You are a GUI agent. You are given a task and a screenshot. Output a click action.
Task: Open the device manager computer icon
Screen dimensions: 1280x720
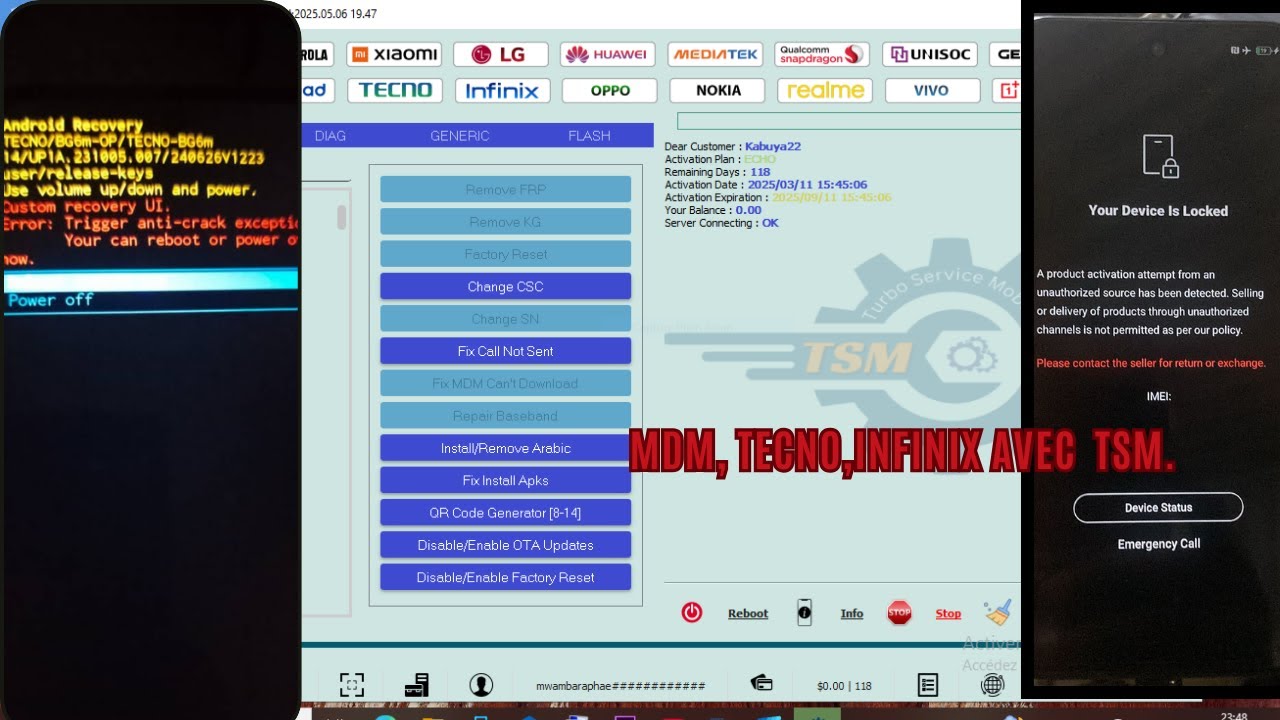416,685
